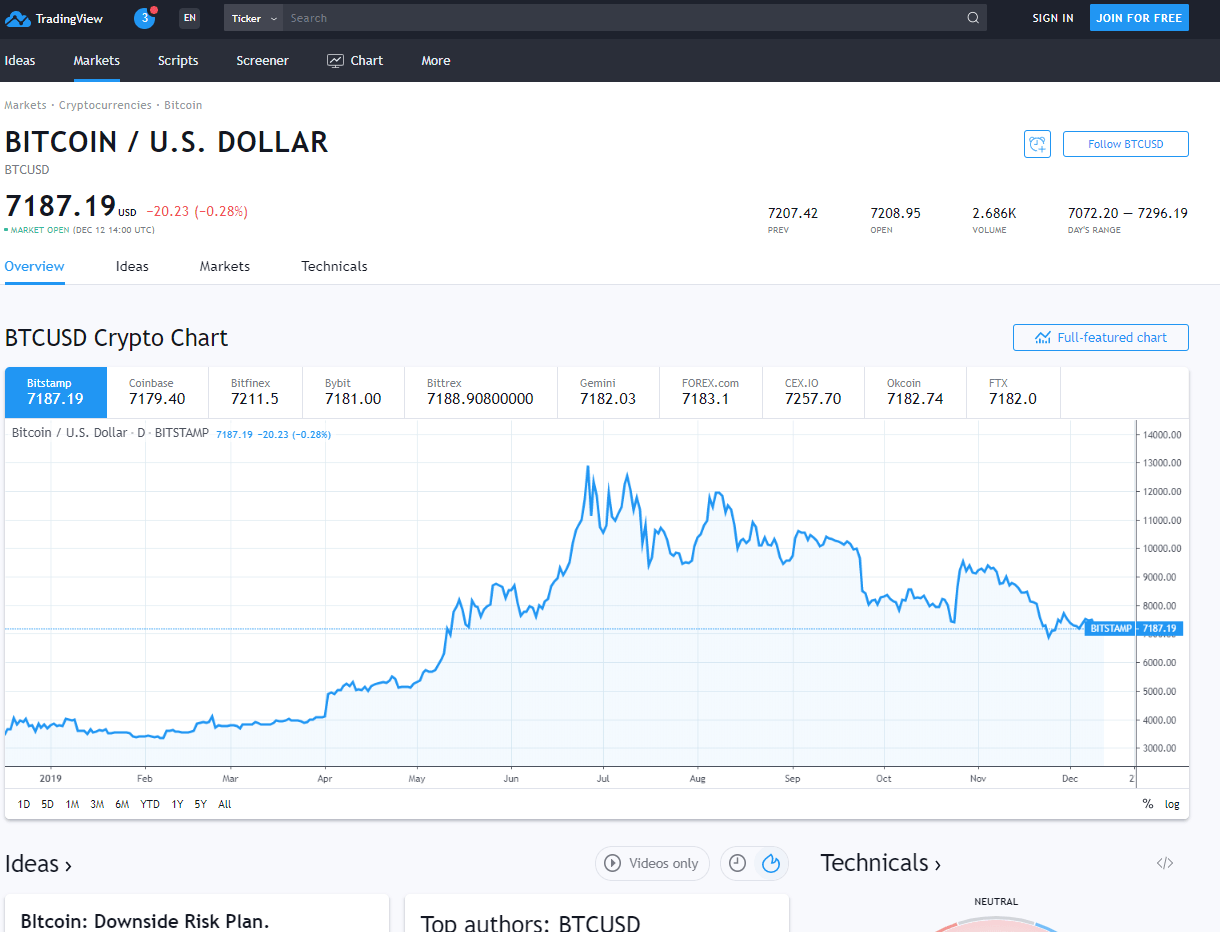The image size is (1220, 932).
Task: Click the SIGN IN link
Action: pos(1053,18)
